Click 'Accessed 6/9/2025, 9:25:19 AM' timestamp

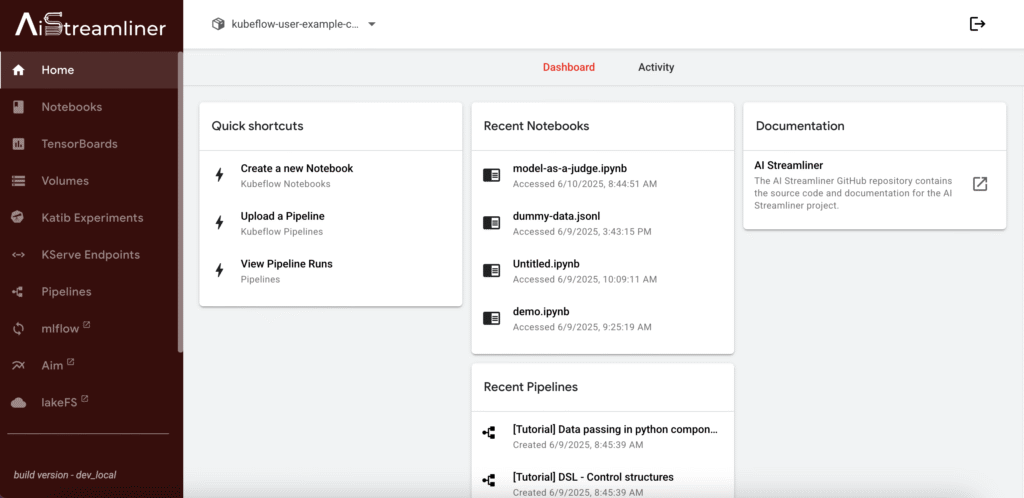pos(582,327)
